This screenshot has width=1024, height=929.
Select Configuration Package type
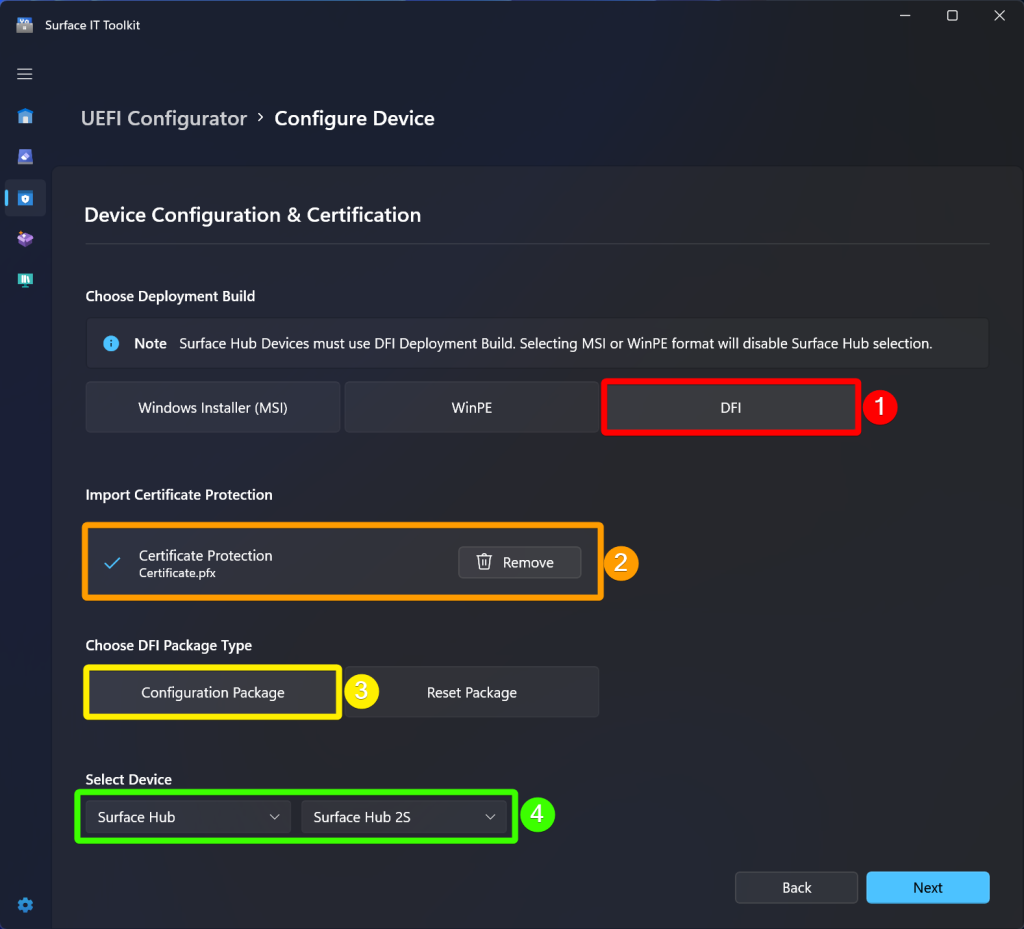213,692
